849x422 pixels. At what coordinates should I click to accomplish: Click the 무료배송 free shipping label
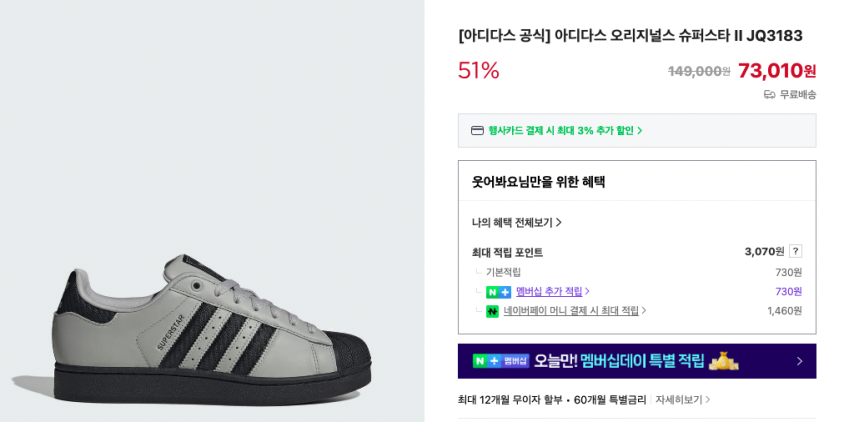[x=798, y=95]
